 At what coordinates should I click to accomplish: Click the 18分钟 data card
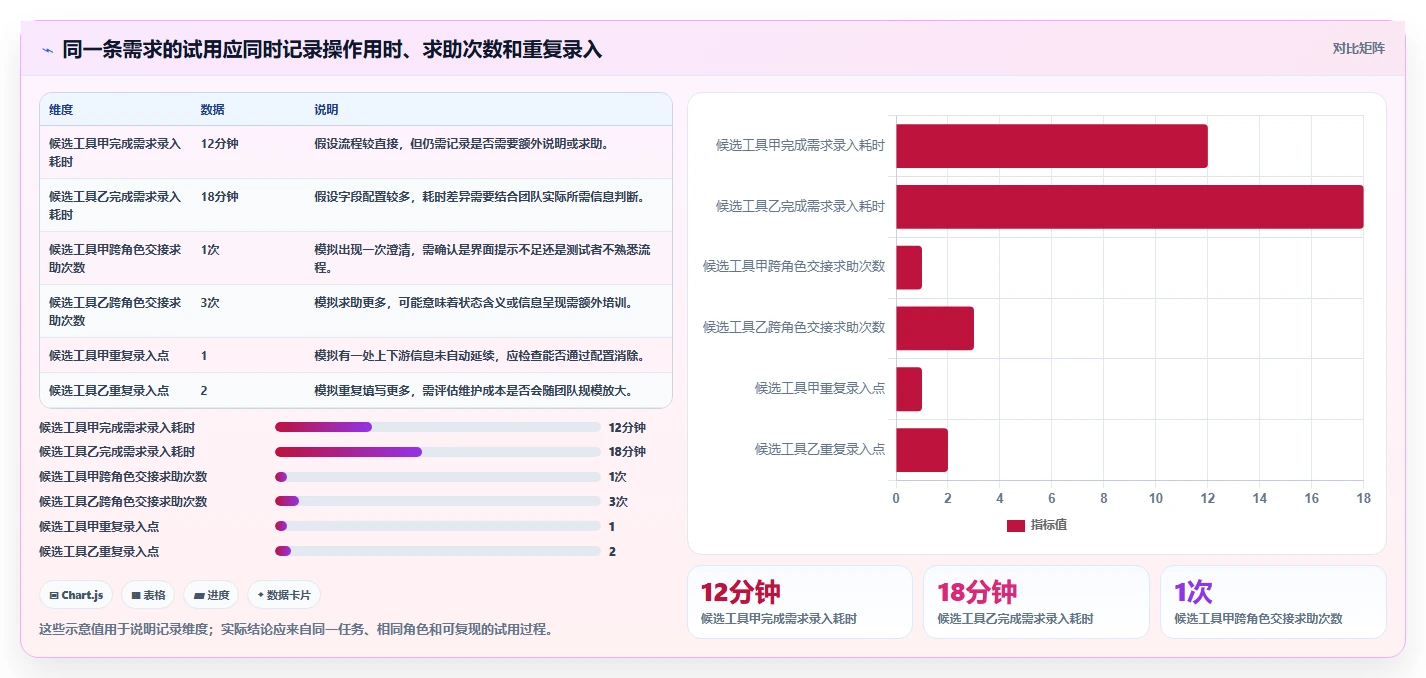(x=1036, y=602)
